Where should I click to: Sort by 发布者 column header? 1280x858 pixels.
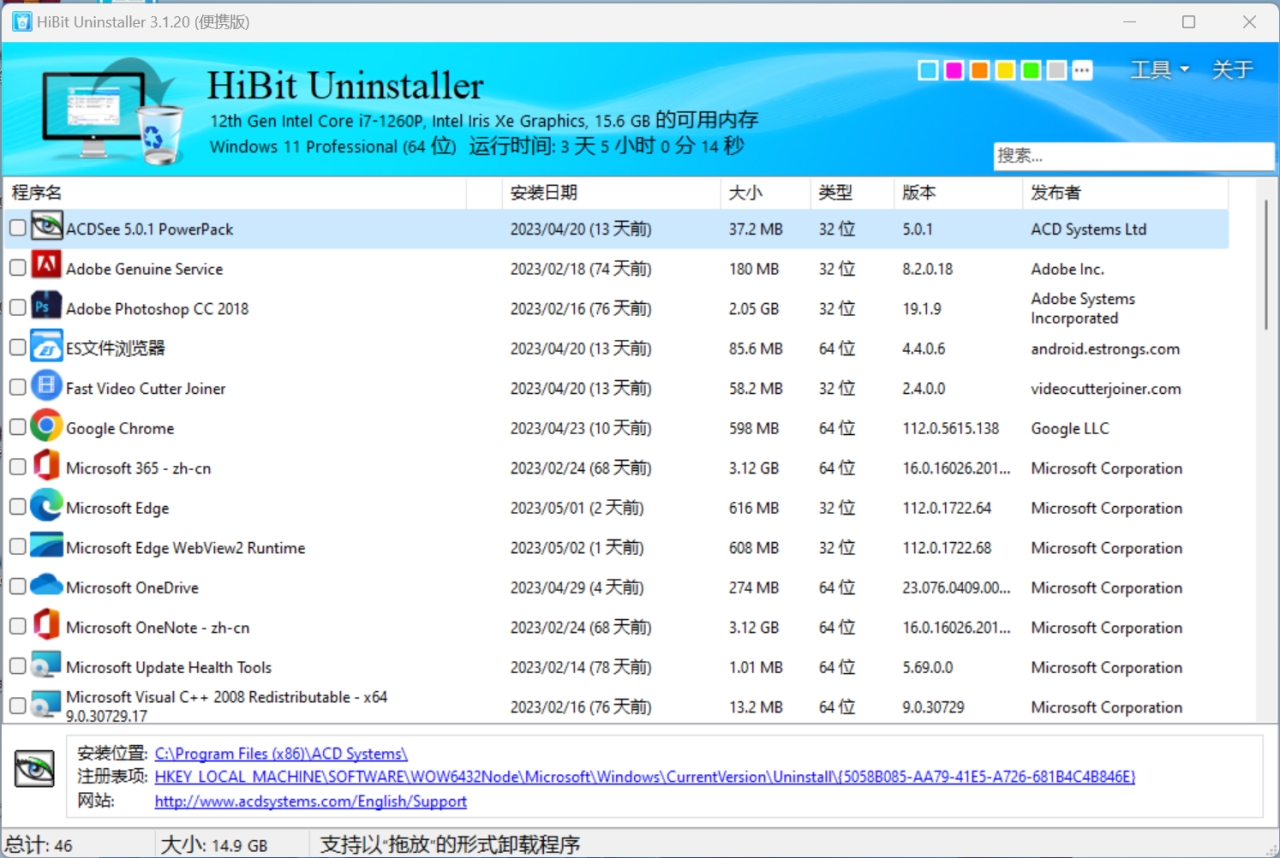(x=1125, y=193)
